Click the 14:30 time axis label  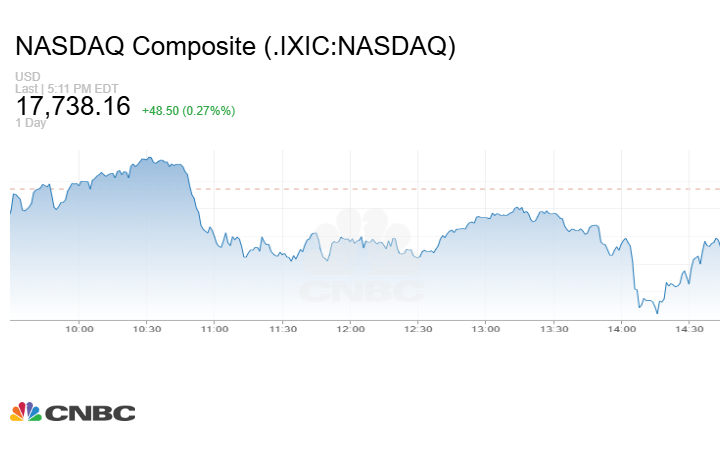tap(689, 329)
